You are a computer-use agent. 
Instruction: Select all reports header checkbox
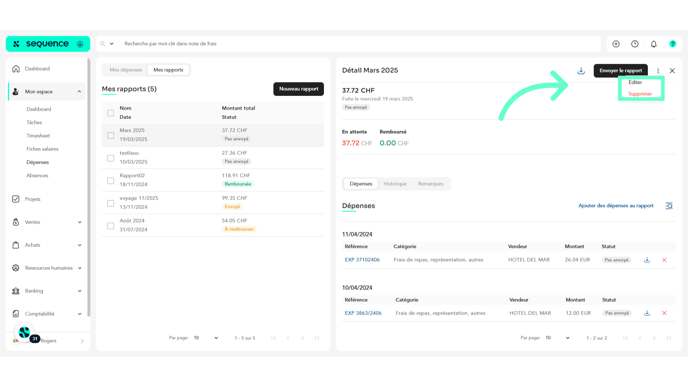click(x=111, y=113)
